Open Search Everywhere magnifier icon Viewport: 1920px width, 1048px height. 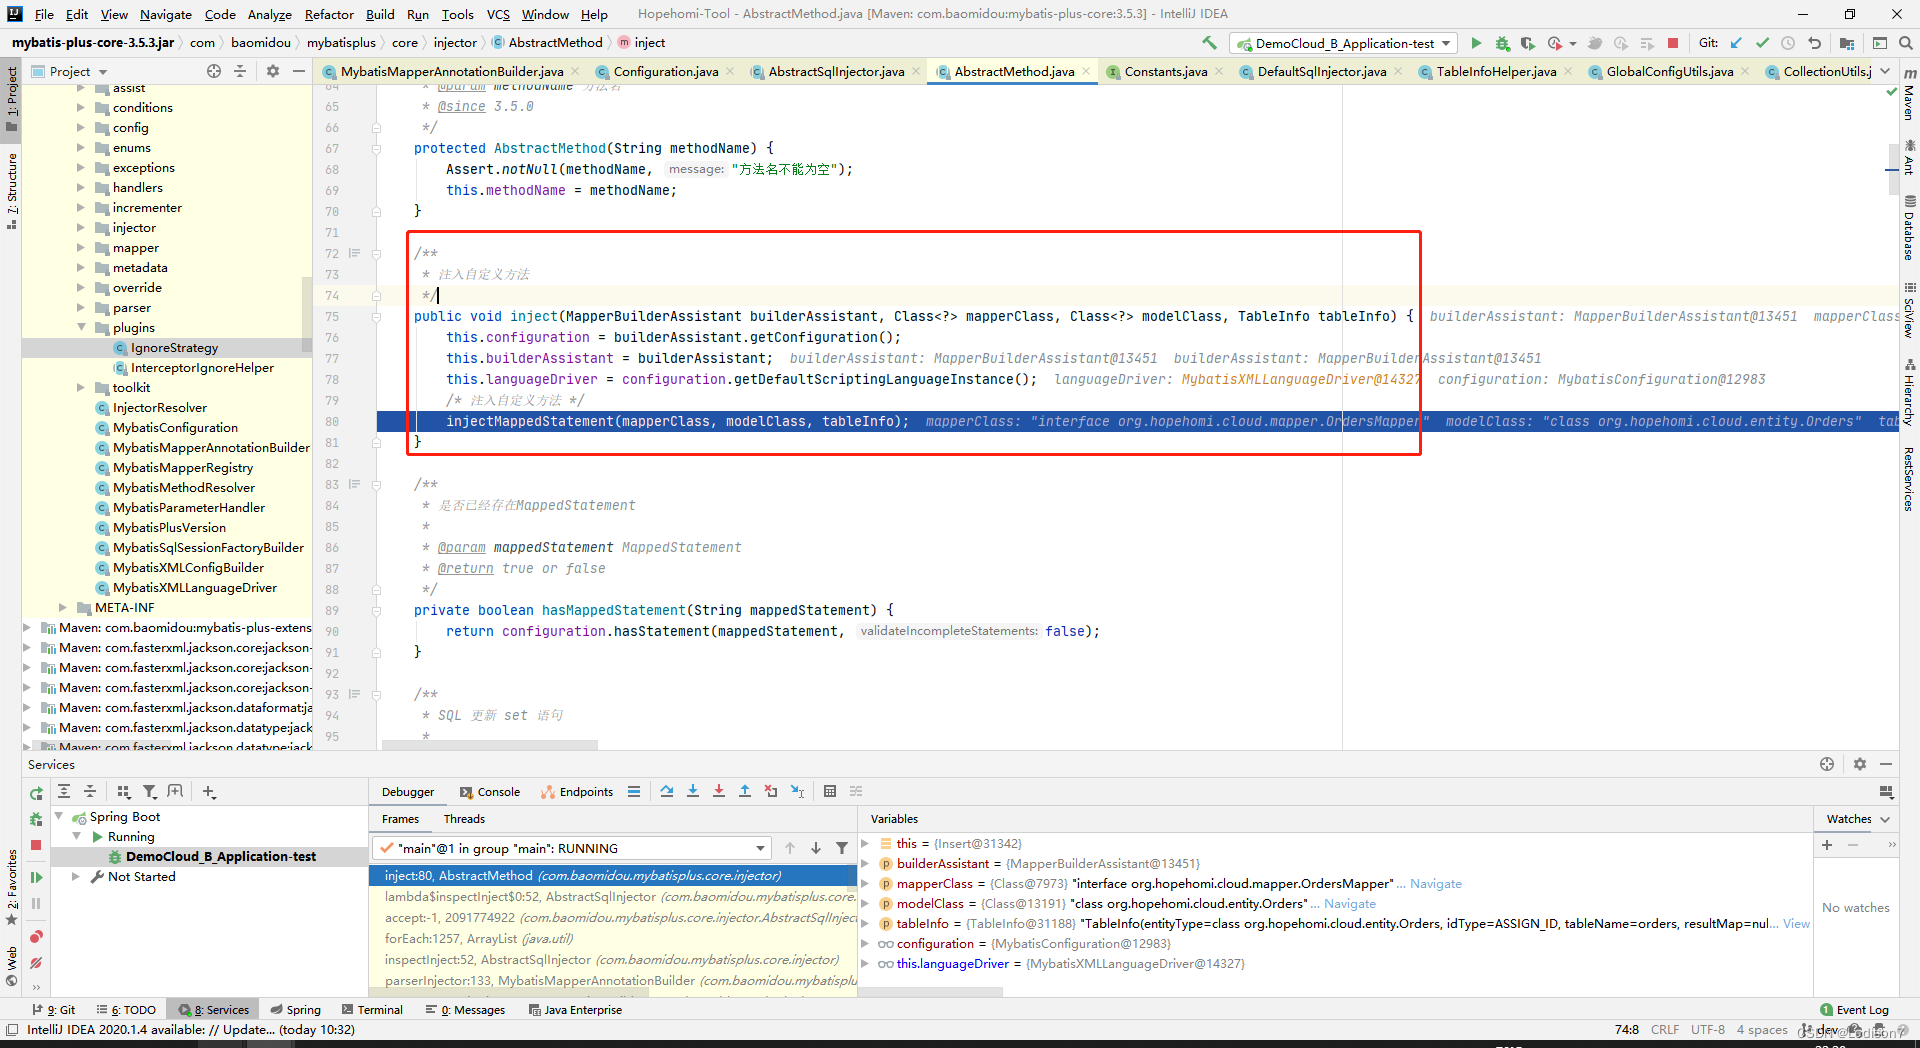(x=1906, y=43)
